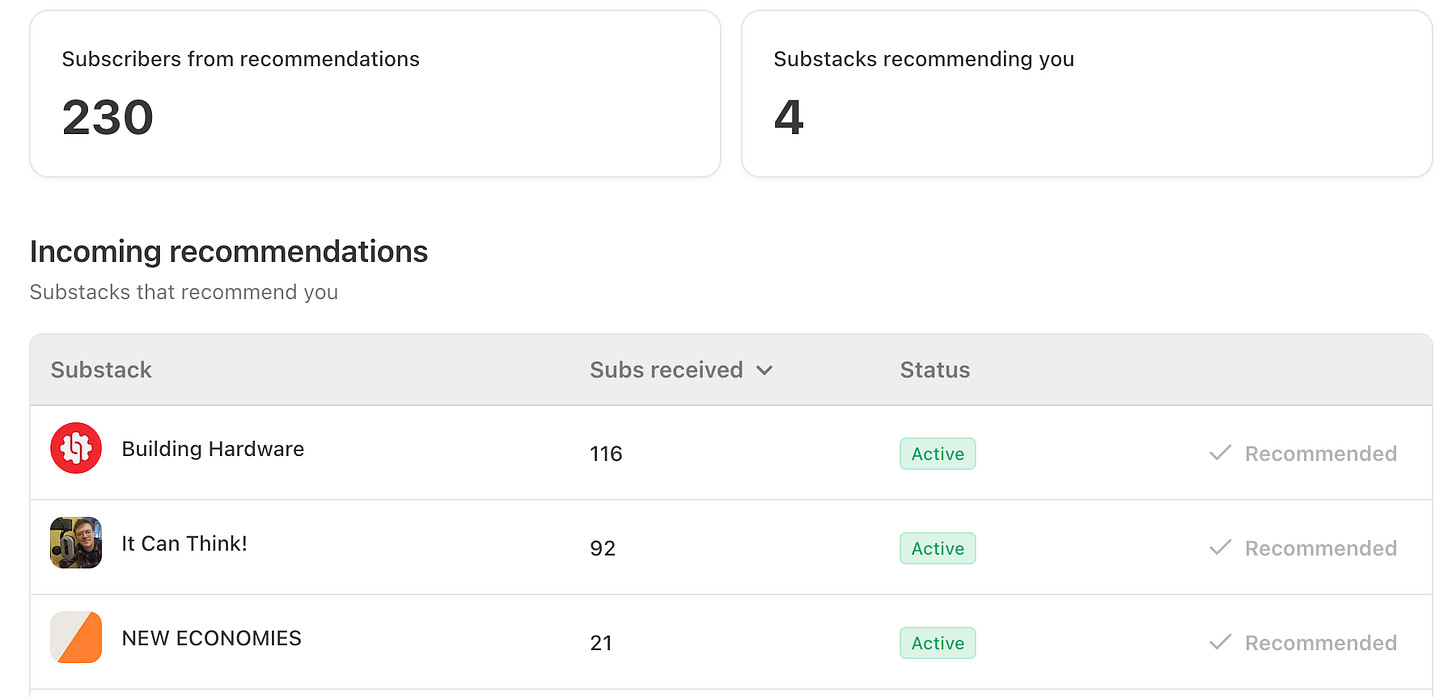Select the NEW ECONOMIES orange logo
Screen dimensions: 1456x697
tap(76, 637)
